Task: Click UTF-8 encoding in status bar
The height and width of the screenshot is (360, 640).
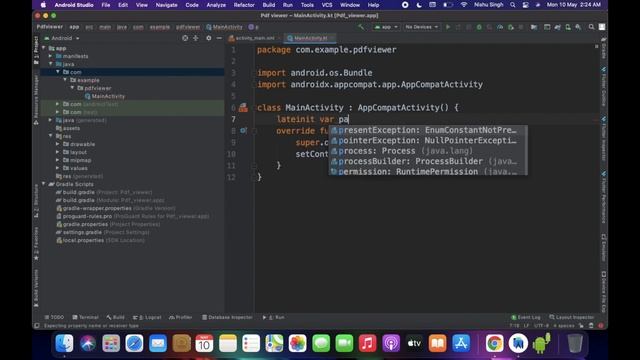Action: pyautogui.click(x=542, y=326)
